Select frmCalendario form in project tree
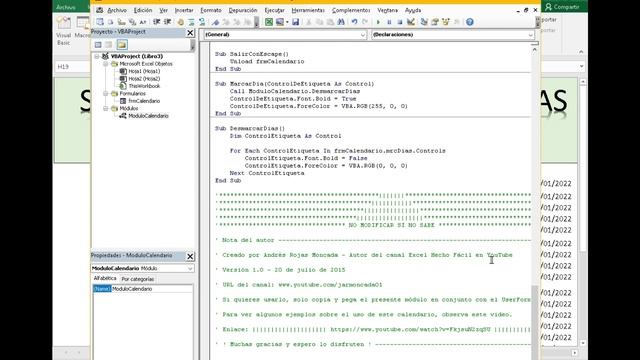Image resolution: width=640 pixels, height=360 pixels. [x=144, y=101]
